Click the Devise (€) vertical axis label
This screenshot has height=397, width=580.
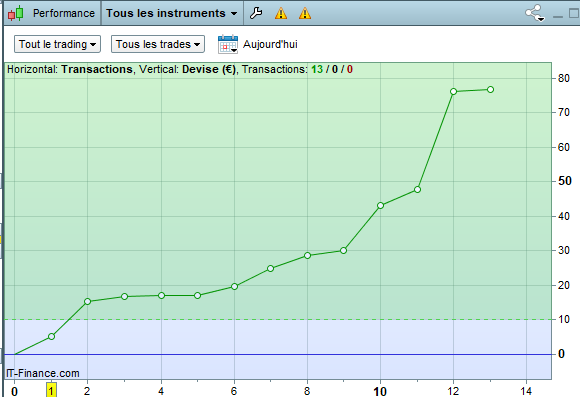pos(209,69)
